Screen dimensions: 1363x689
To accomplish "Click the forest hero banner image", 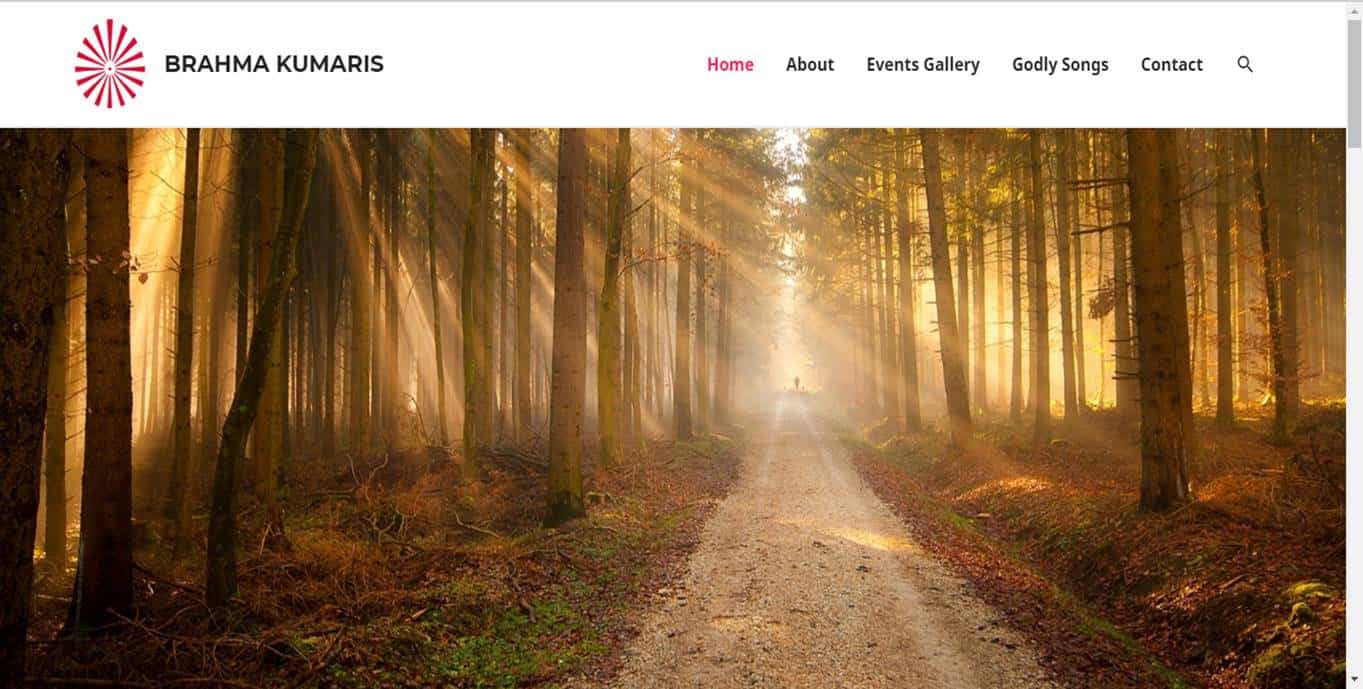I will tap(673, 408).
